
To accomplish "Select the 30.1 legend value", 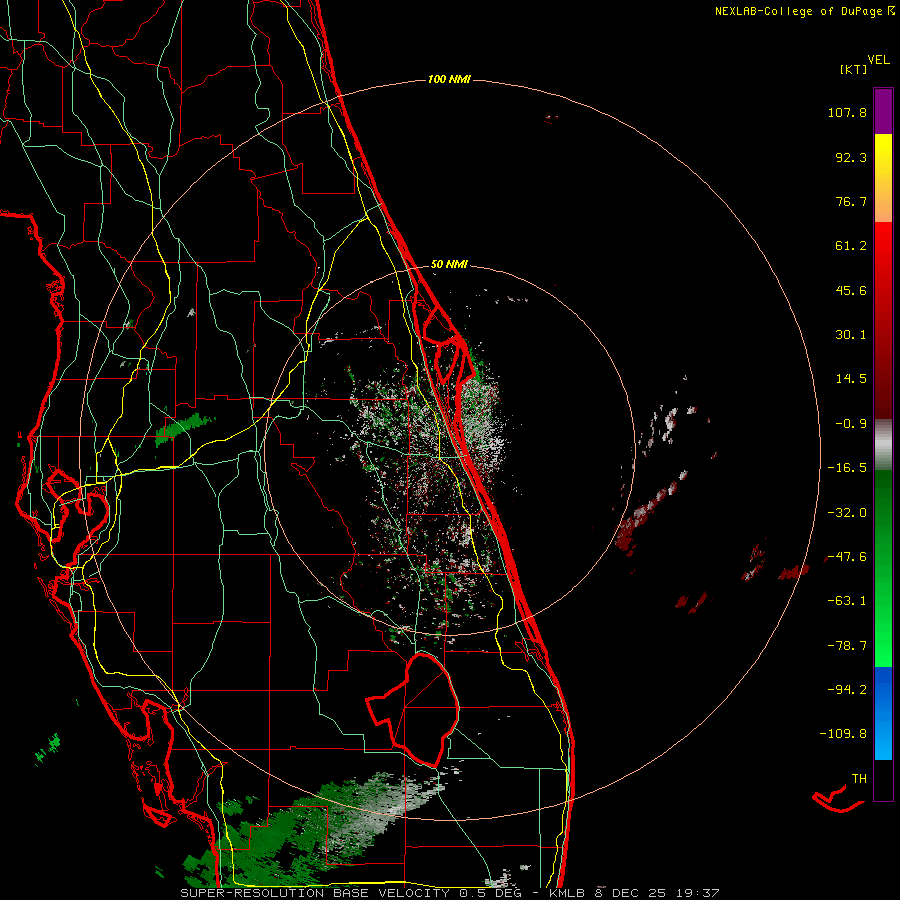I will [851, 335].
